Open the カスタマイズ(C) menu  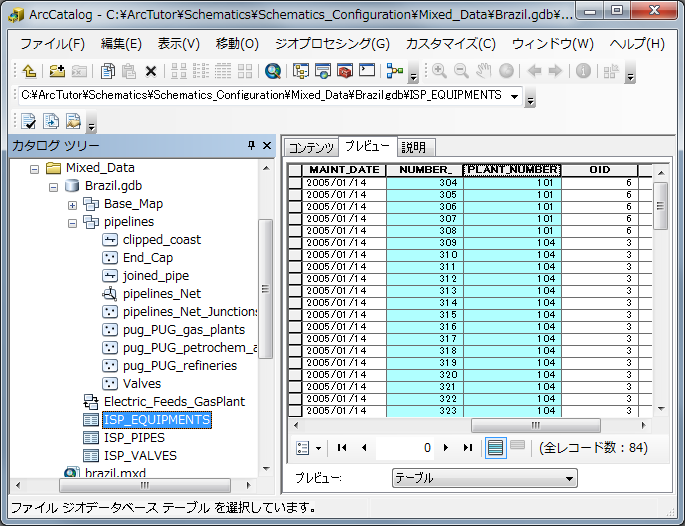[x=450, y=44]
